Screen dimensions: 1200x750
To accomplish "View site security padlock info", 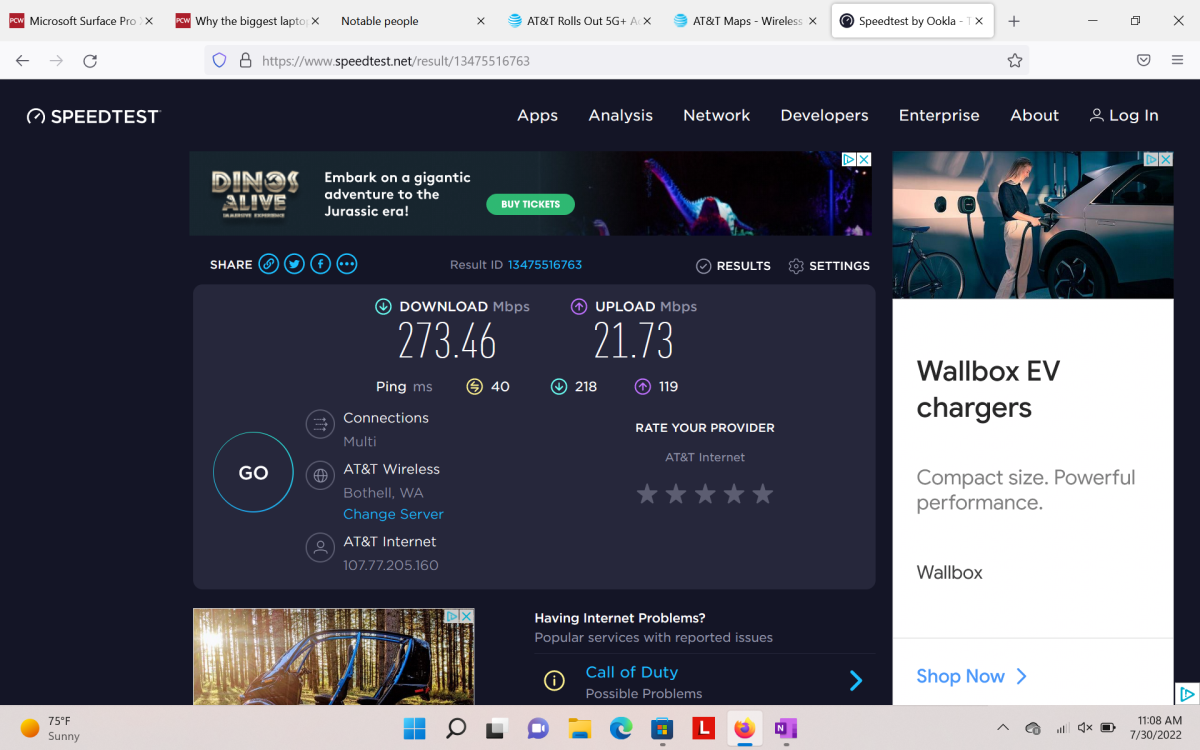I will (x=245, y=61).
